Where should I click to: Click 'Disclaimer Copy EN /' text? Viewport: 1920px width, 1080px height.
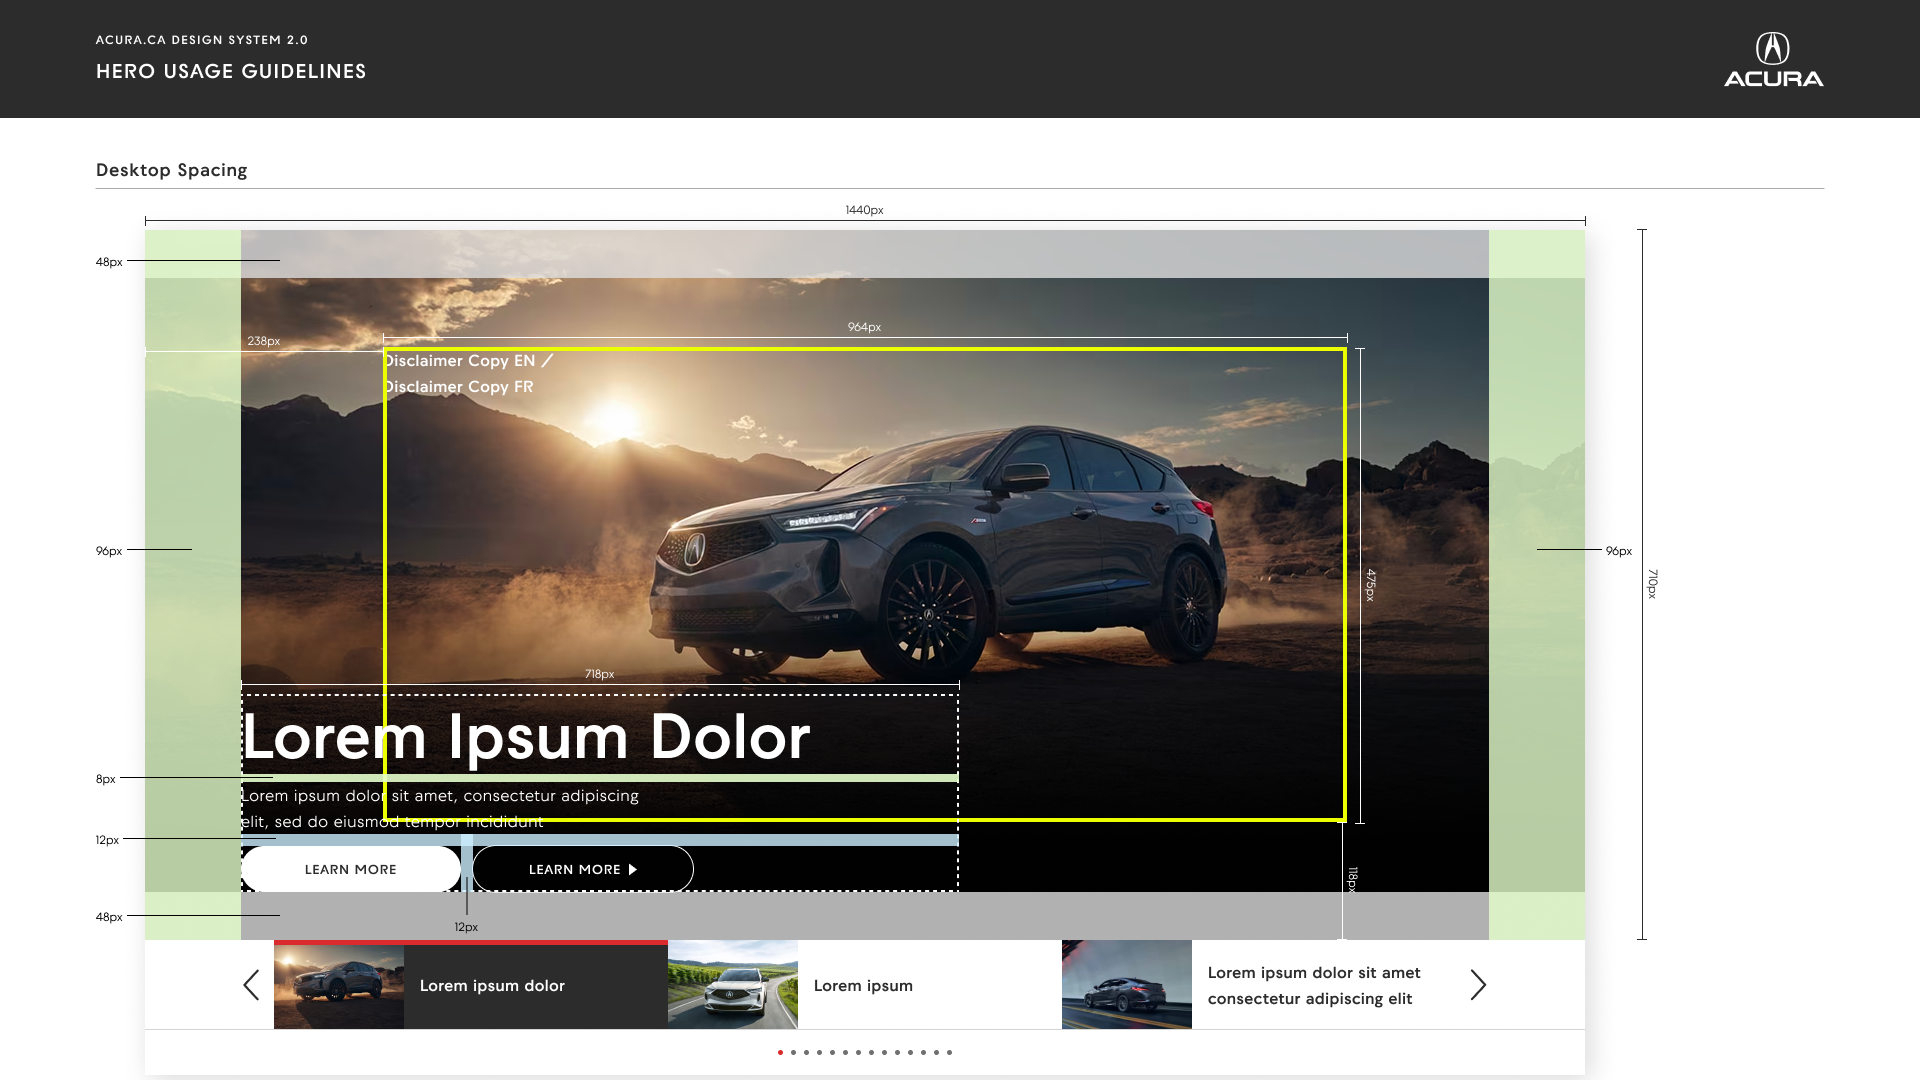pos(468,361)
